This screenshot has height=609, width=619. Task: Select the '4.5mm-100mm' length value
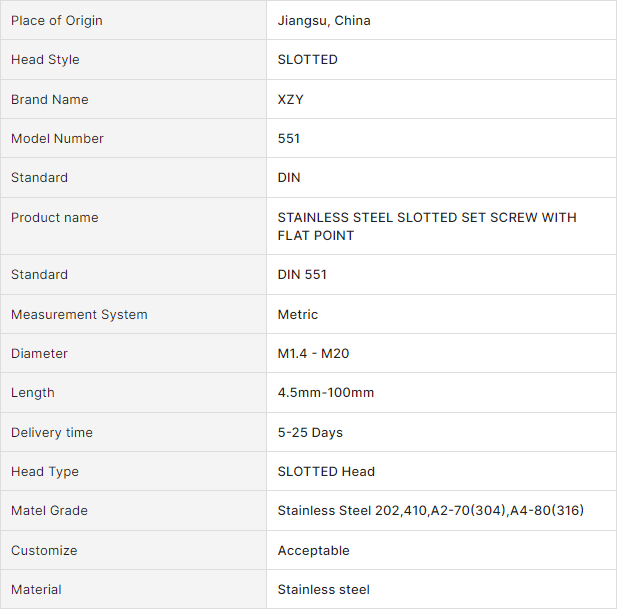(326, 393)
